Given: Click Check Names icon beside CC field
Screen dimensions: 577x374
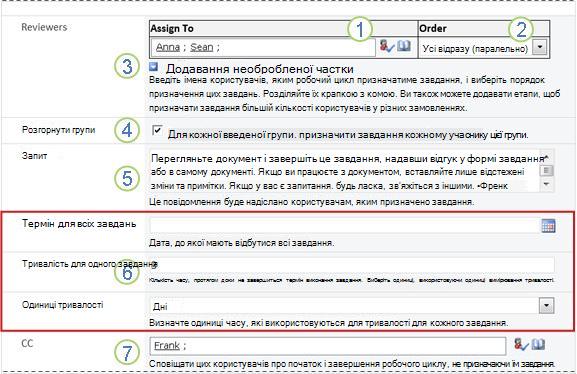Looking at the screenshot, I should (521, 345).
